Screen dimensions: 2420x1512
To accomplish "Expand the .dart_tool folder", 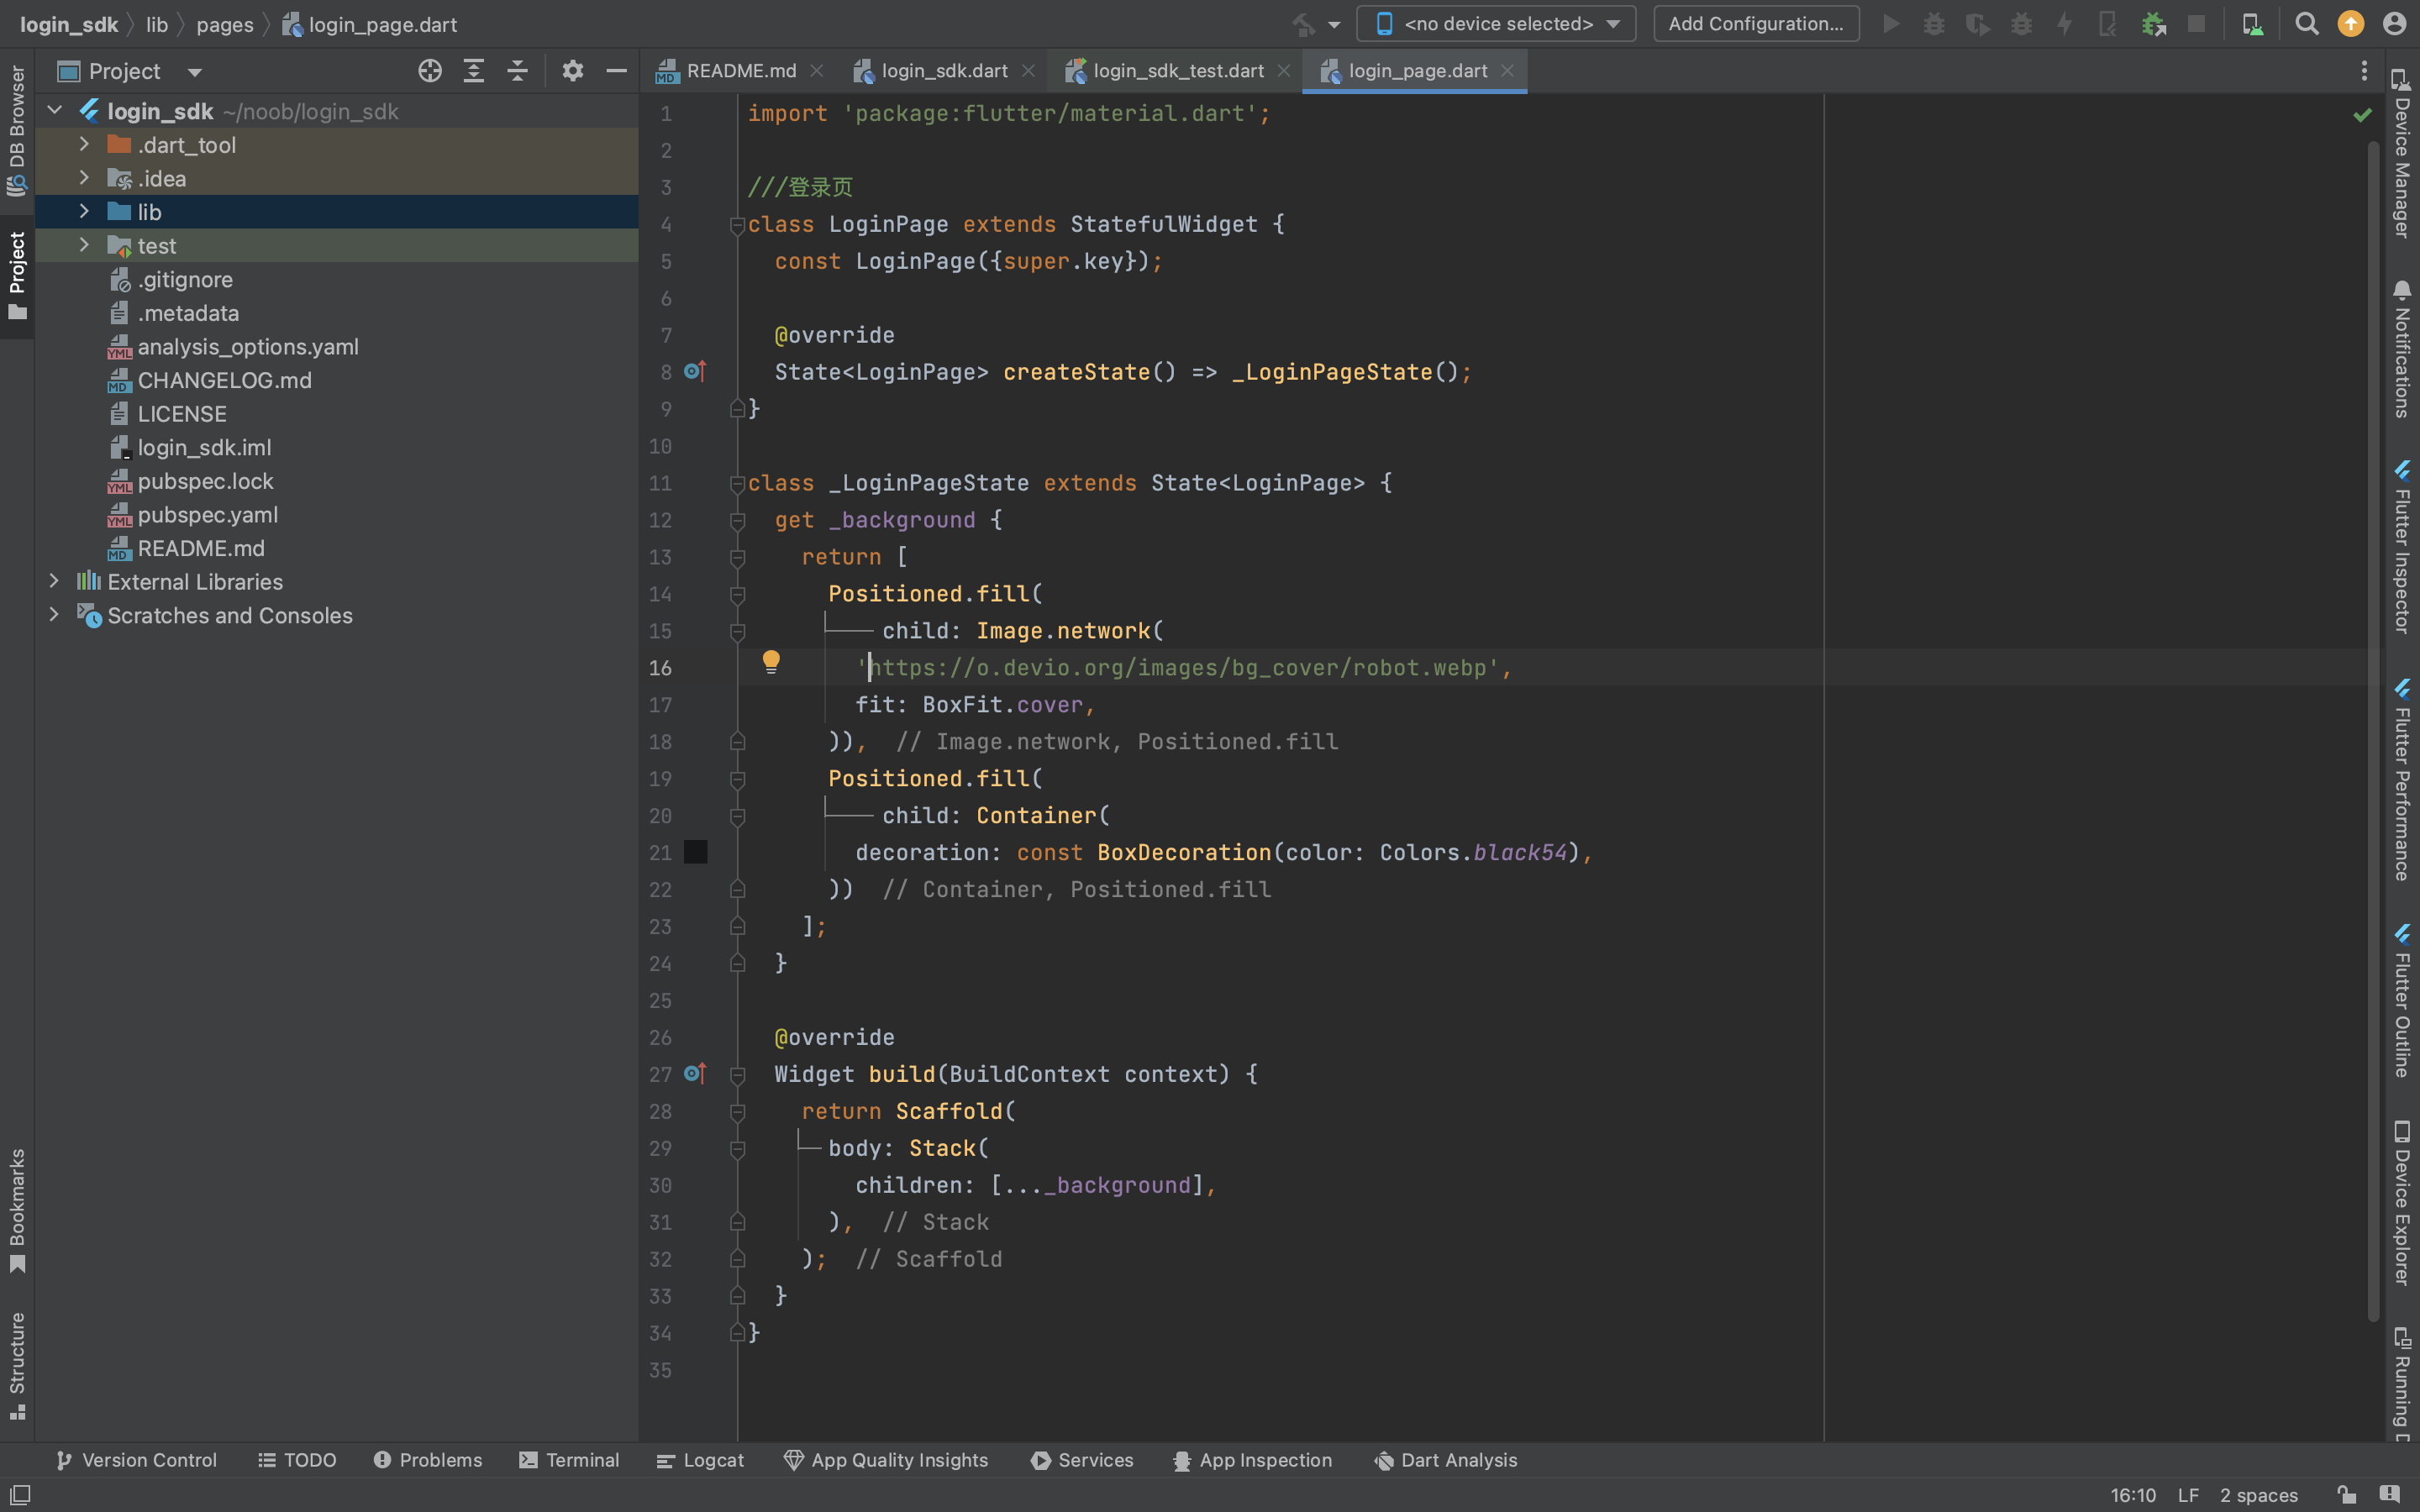I will coord(84,145).
